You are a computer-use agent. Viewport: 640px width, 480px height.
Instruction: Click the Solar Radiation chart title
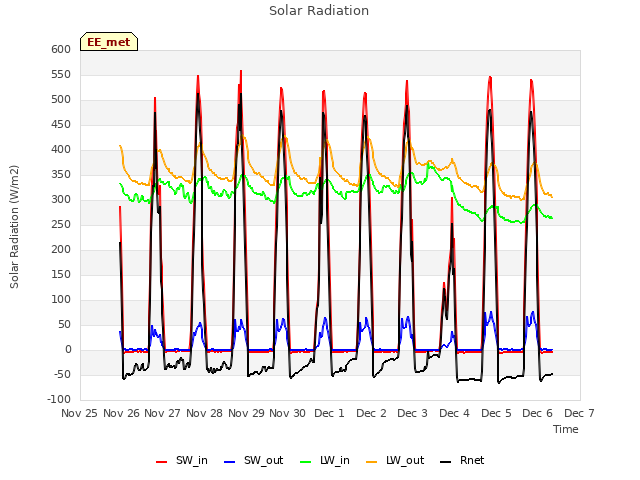[x=319, y=11]
